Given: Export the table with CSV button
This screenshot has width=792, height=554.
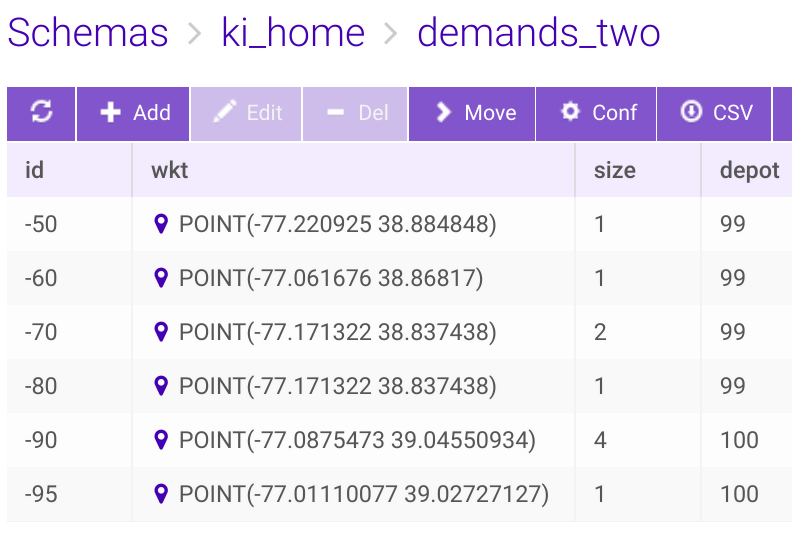Looking at the screenshot, I should point(717,113).
